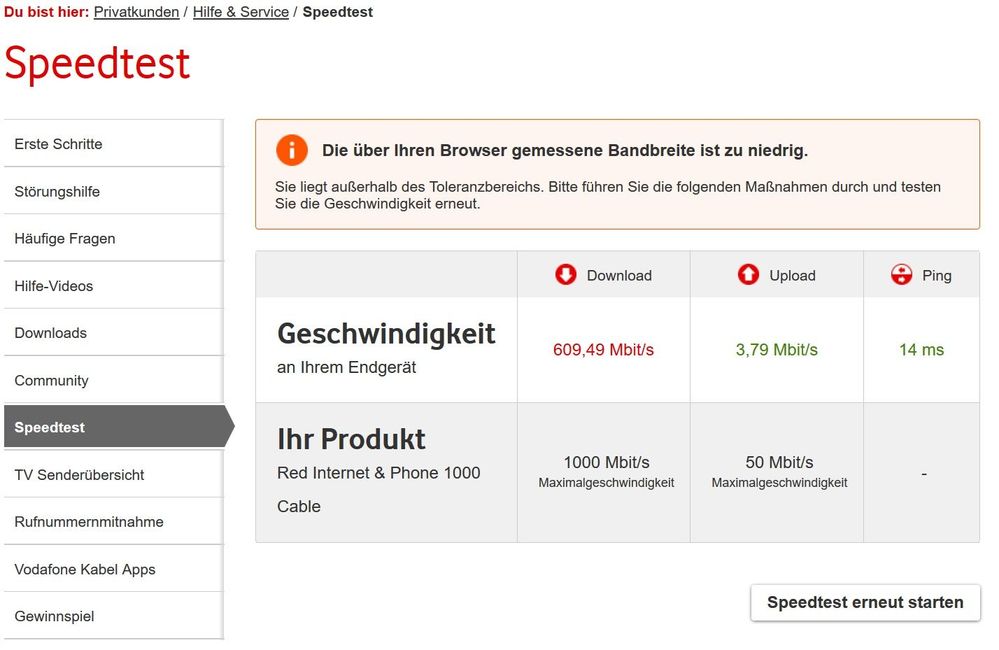999x650 pixels.
Task: Visit the Community sidebar entry
Action: click(51, 380)
